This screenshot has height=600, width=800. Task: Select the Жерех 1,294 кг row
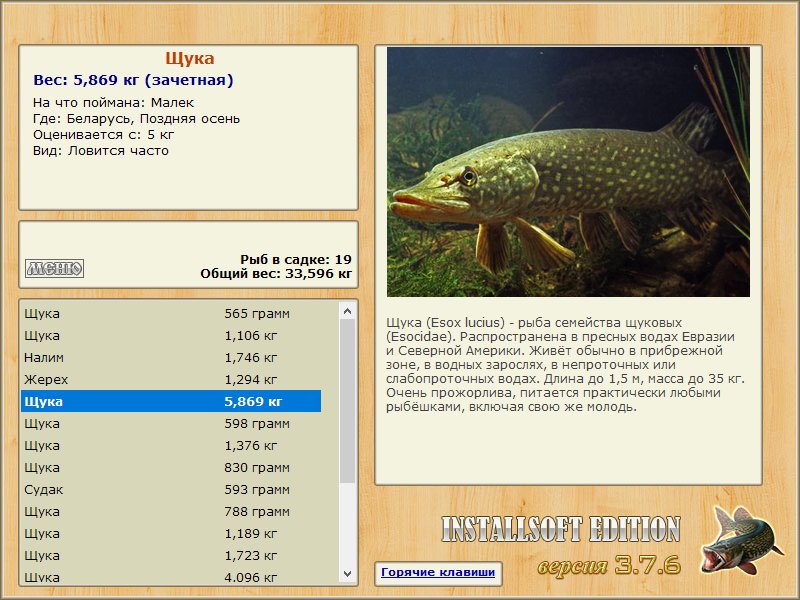point(171,380)
